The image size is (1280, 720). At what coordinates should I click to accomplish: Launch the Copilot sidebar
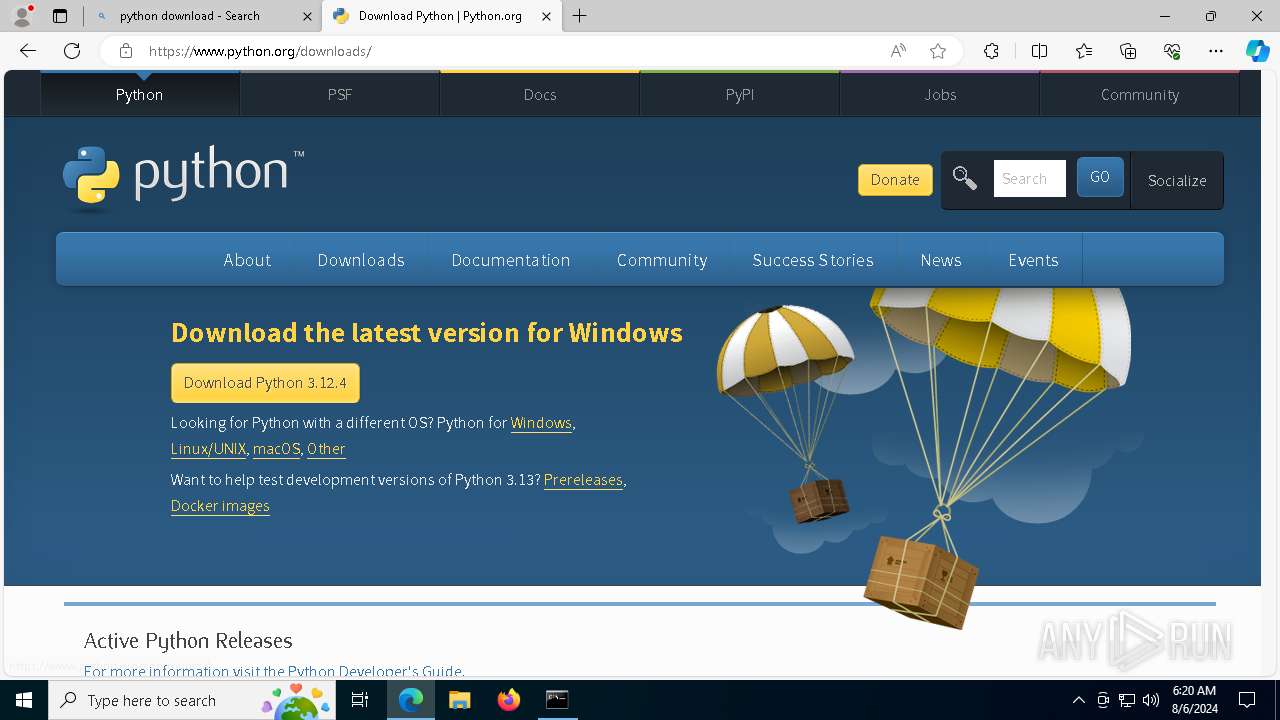pos(1257,51)
